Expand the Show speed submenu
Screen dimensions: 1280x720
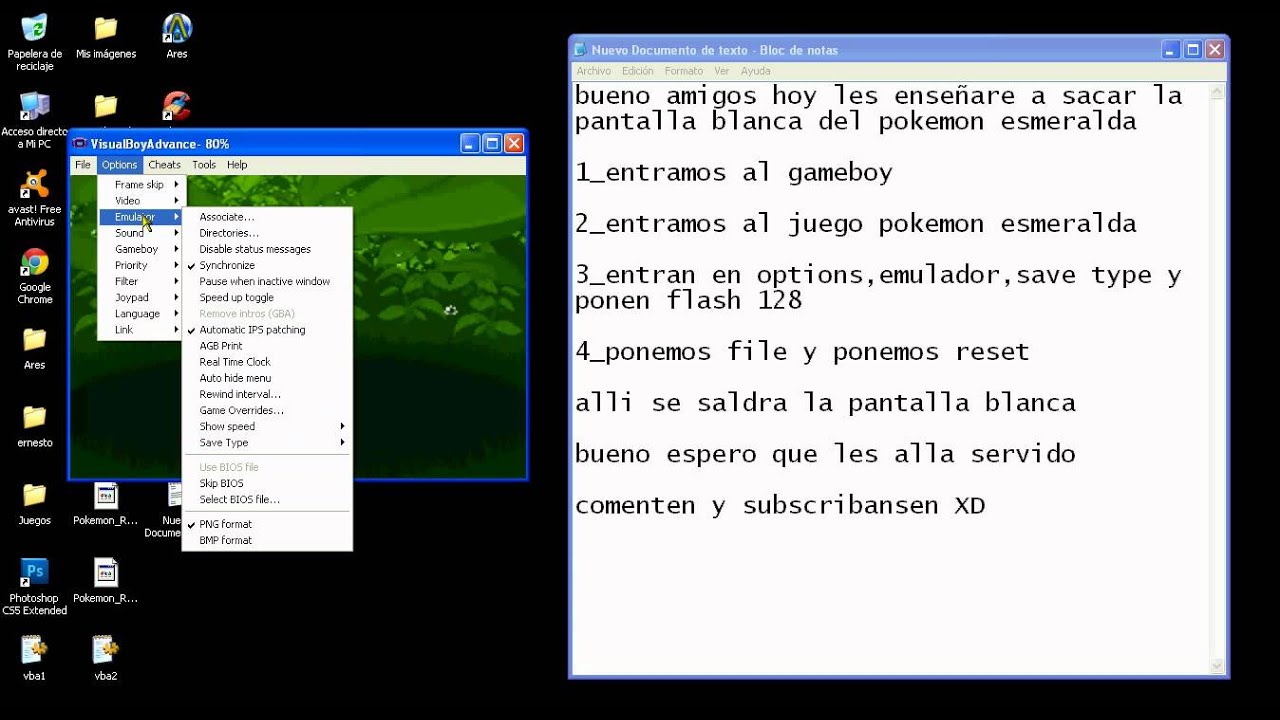click(x=267, y=427)
